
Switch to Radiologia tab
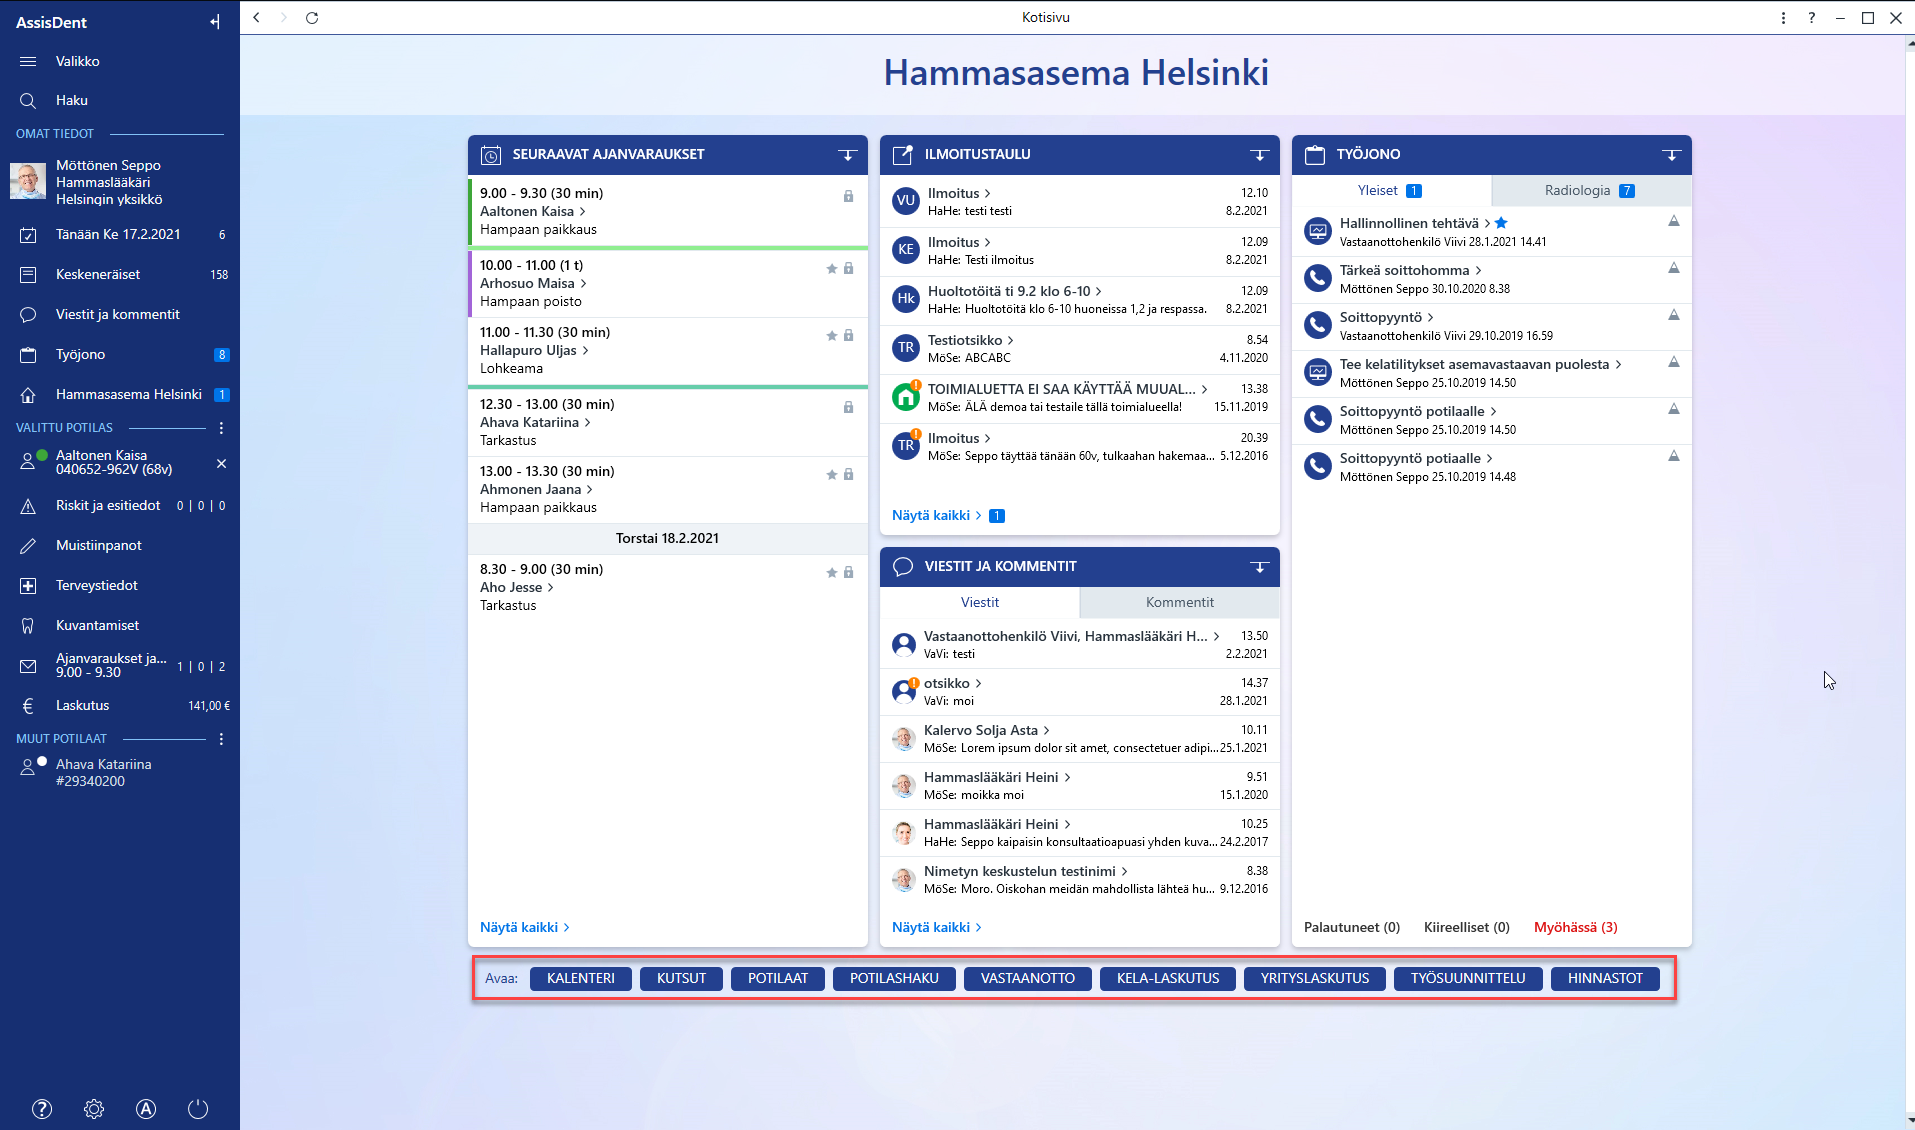pos(1591,190)
